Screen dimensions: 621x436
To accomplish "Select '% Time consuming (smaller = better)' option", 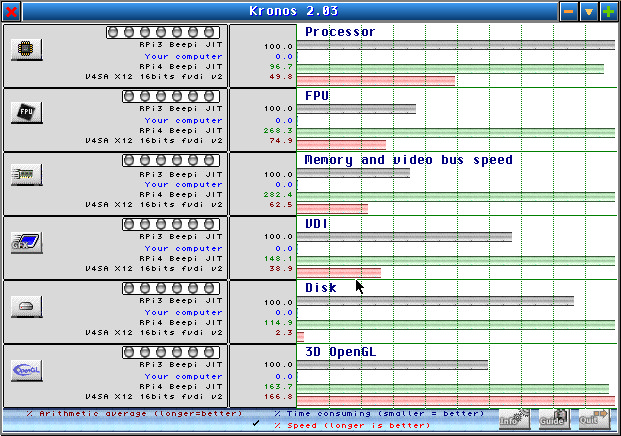I will tap(379, 414).
